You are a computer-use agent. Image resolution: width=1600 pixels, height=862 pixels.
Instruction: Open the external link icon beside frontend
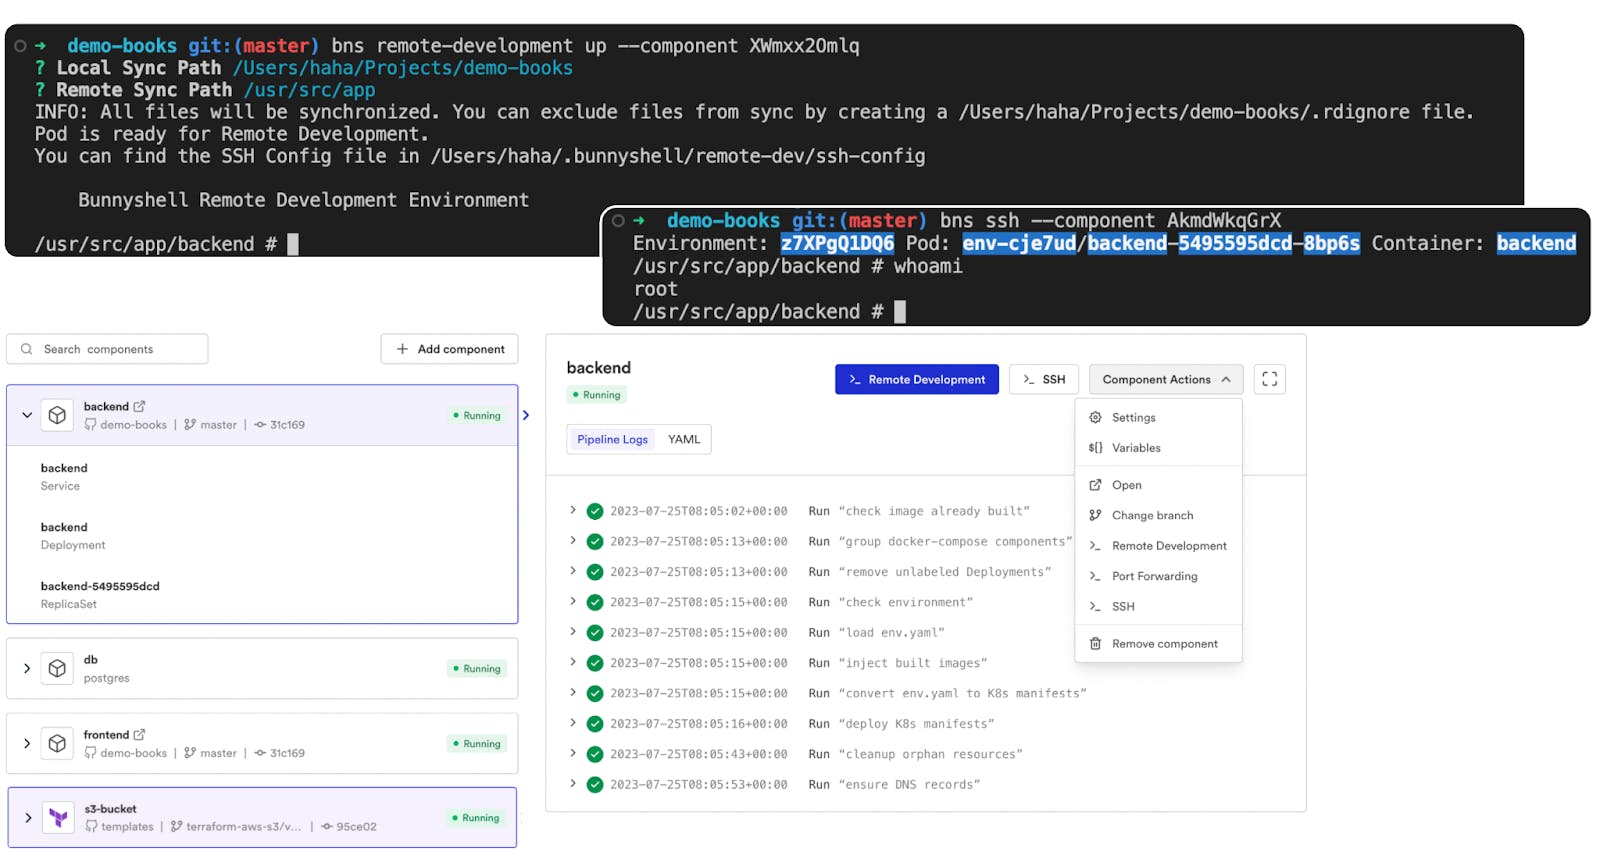point(140,734)
